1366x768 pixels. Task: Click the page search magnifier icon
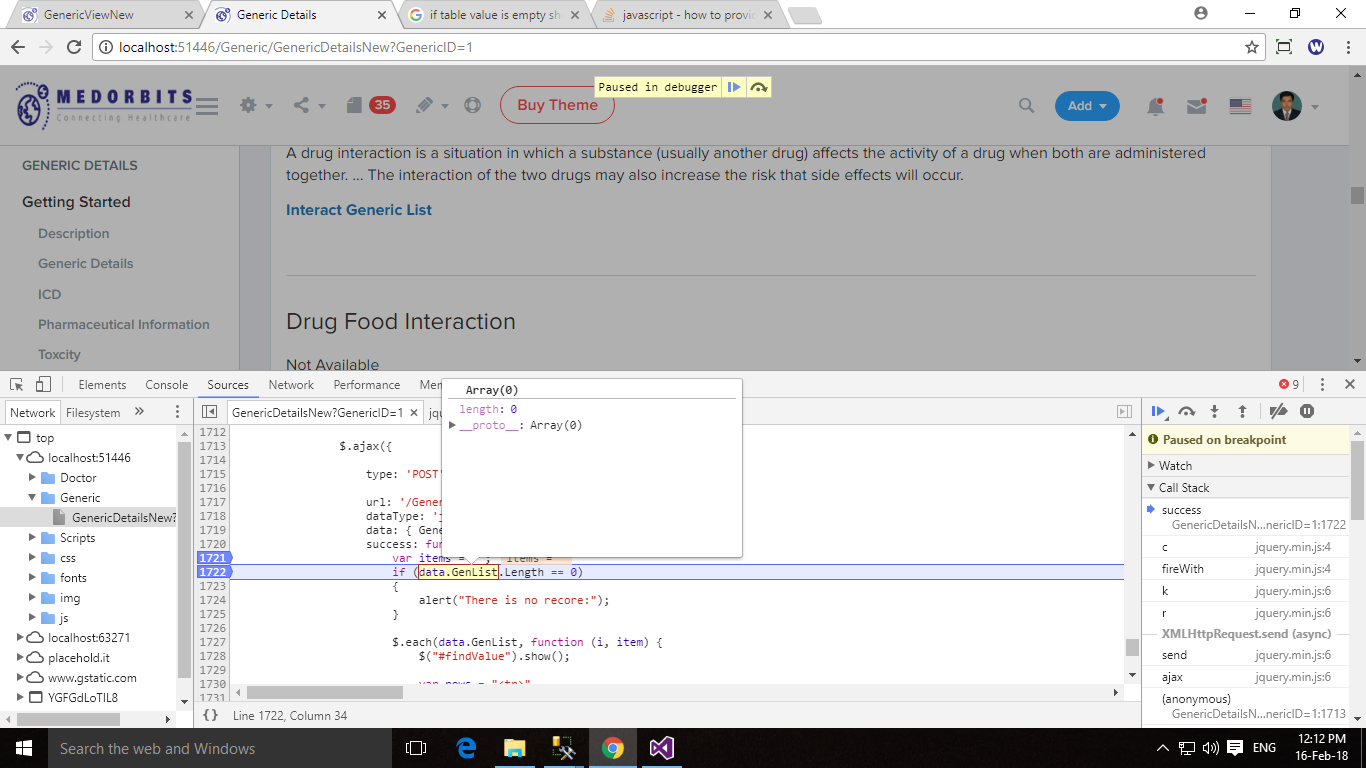1026,106
